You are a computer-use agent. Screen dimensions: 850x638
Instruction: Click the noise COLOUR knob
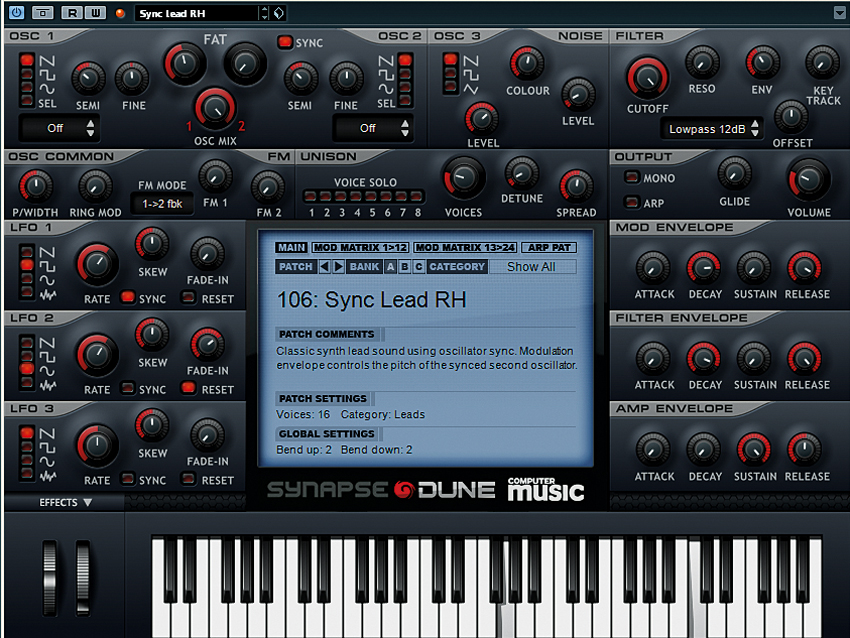(x=527, y=63)
